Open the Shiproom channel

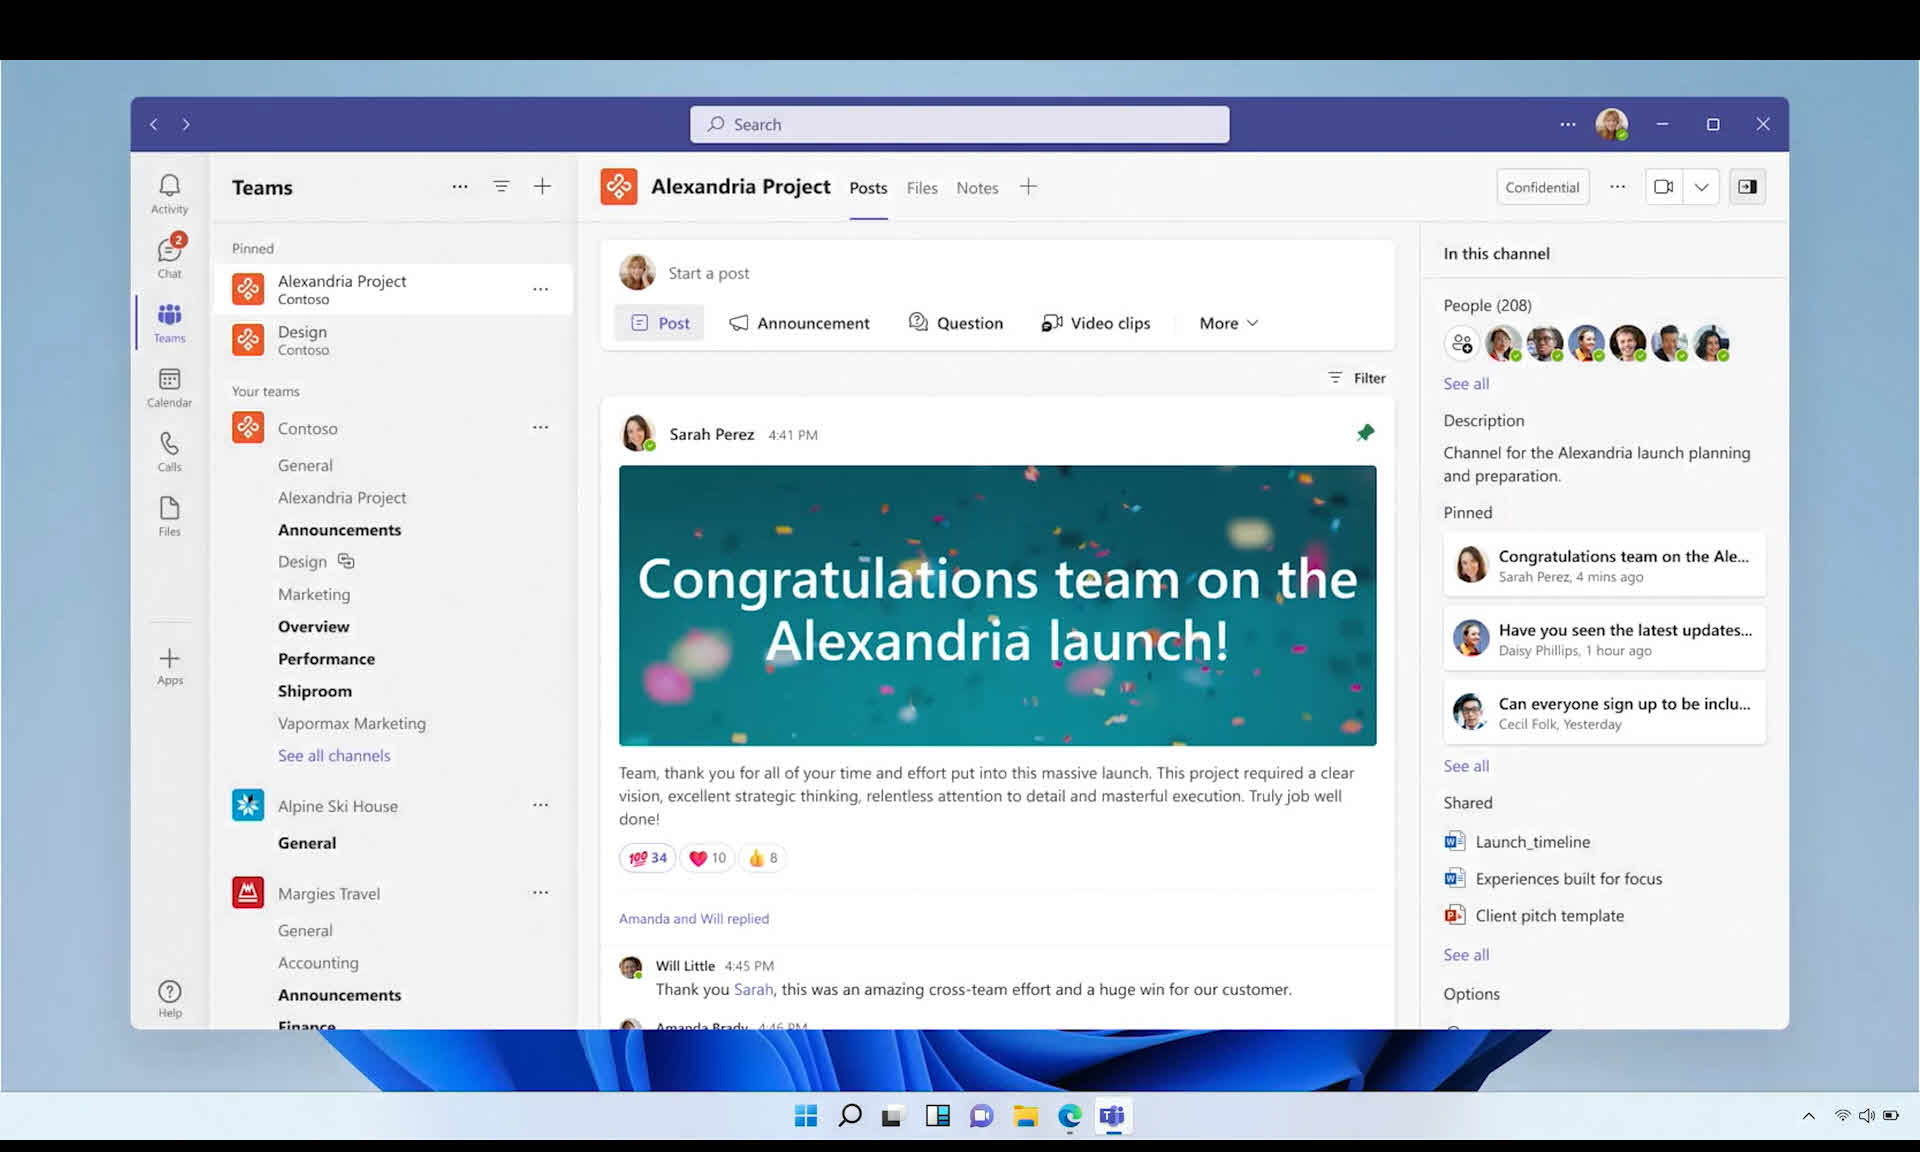click(315, 691)
